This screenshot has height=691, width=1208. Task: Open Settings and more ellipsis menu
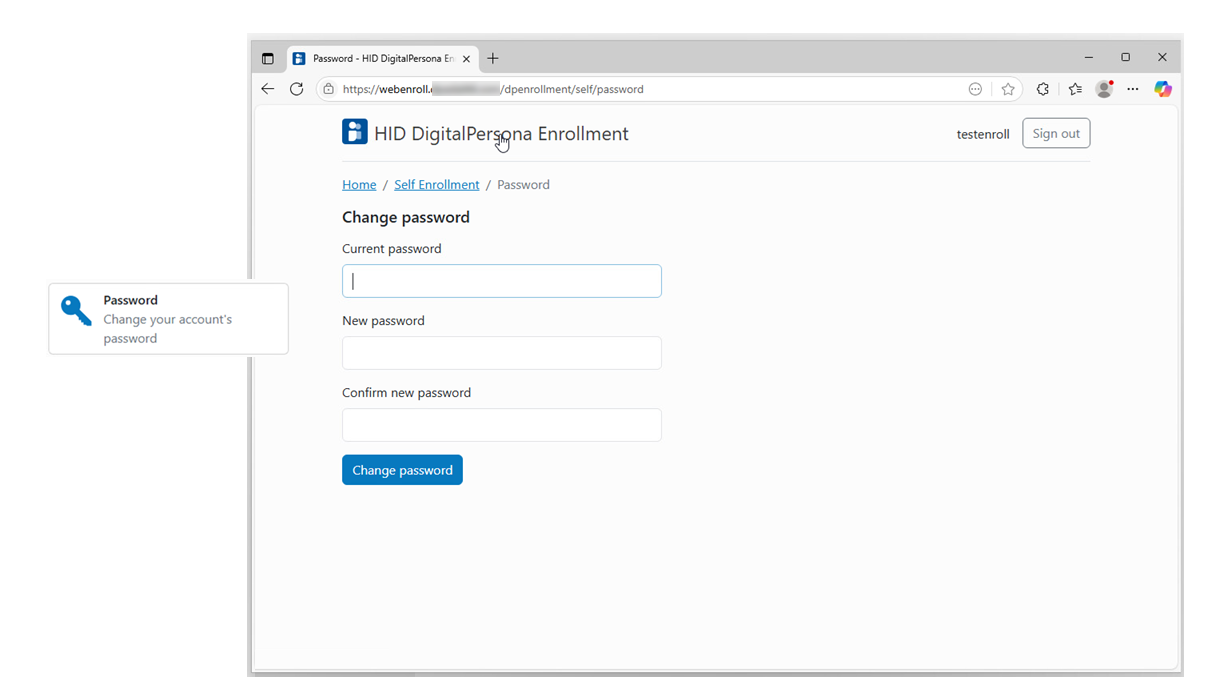[x=1133, y=89]
